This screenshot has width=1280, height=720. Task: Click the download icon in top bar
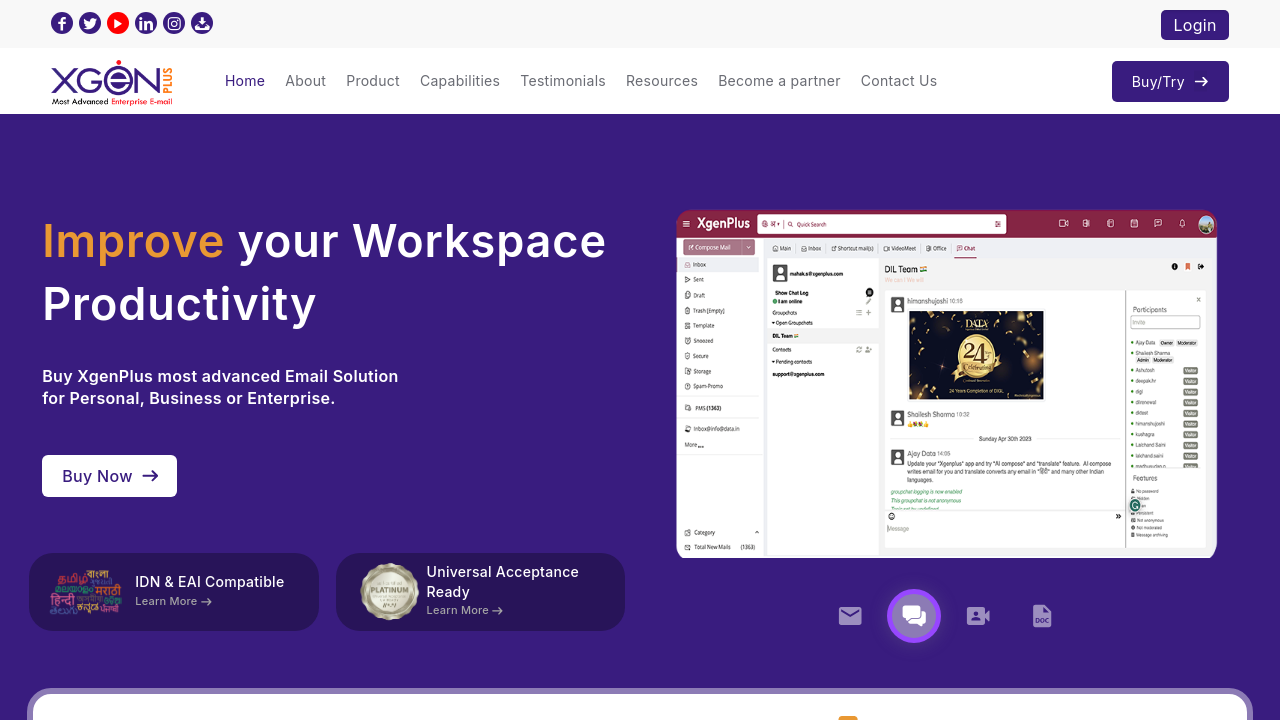202,23
